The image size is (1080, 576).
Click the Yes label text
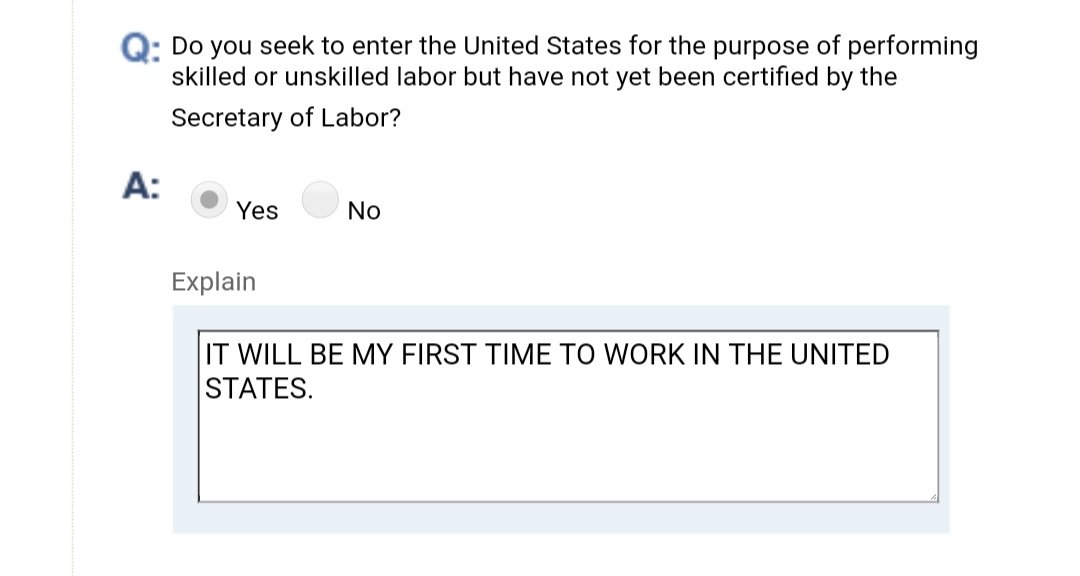click(257, 211)
